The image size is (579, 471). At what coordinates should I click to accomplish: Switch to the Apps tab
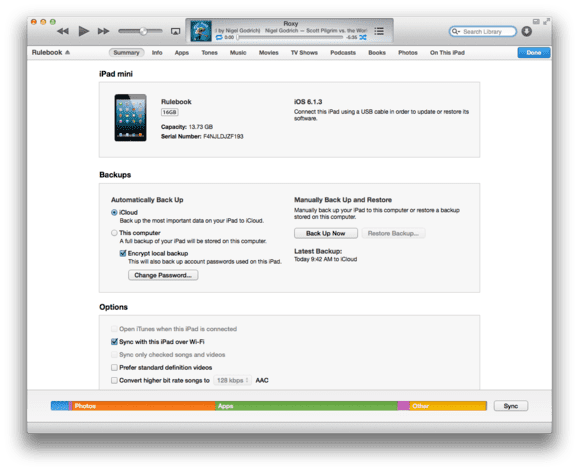182,52
